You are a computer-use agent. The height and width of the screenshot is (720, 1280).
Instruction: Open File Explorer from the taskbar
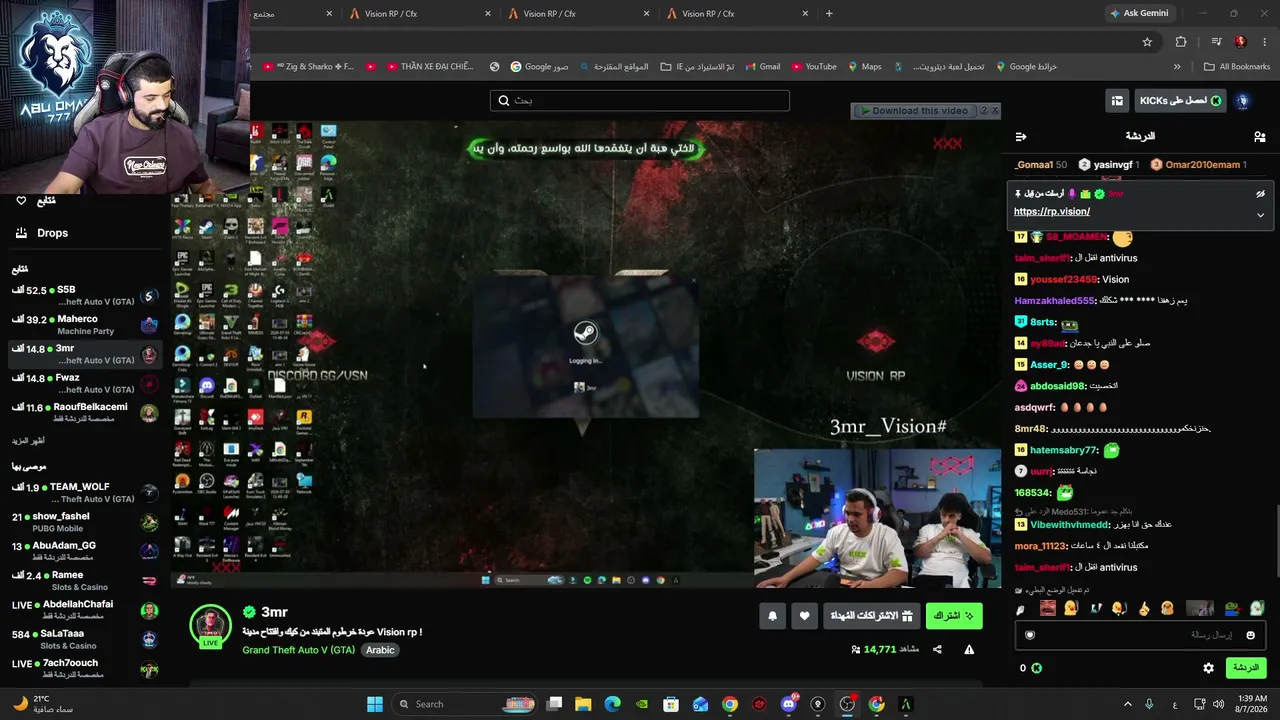coord(583,704)
